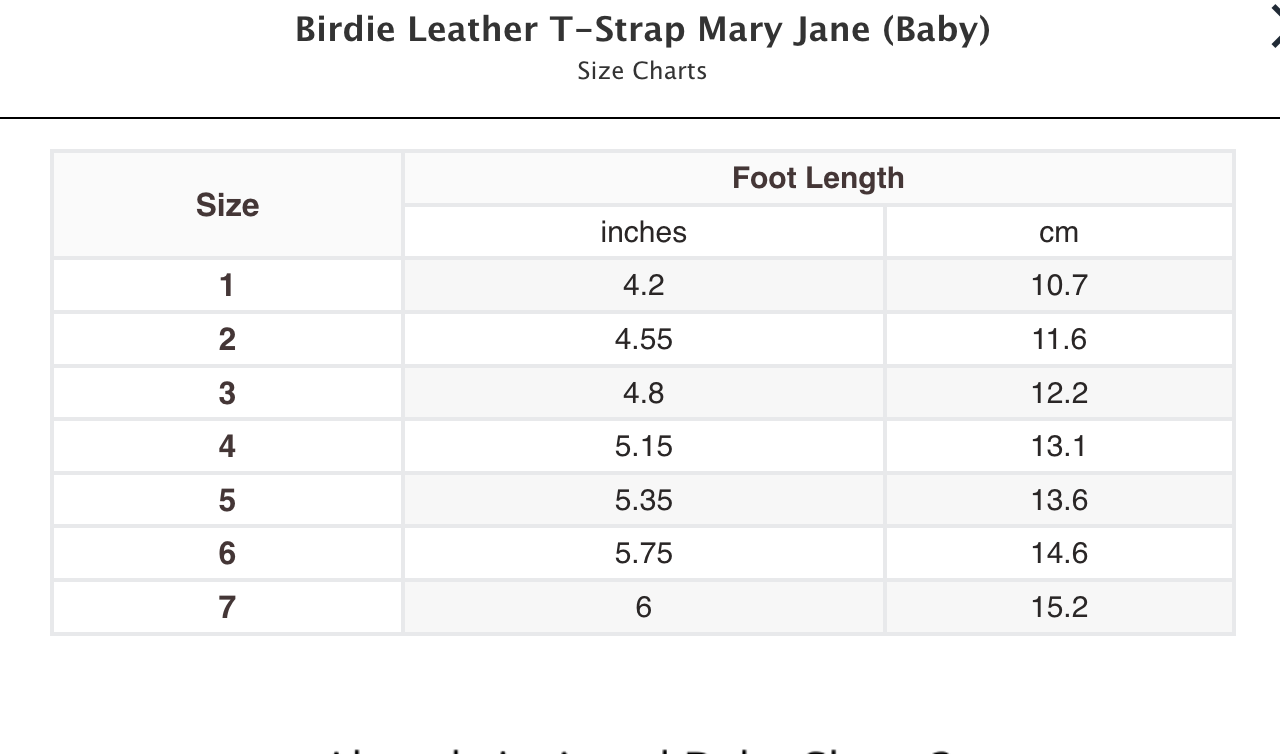Click the size 4 row label
Viewport: 1280px width, 754px height.
coord(227,446)
